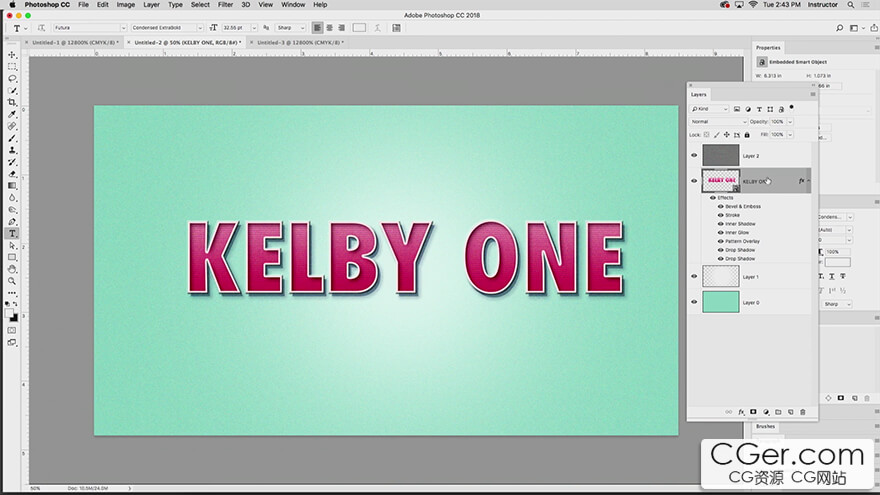
Task: Open the Select menu
Action: click(x=200, y=4)
